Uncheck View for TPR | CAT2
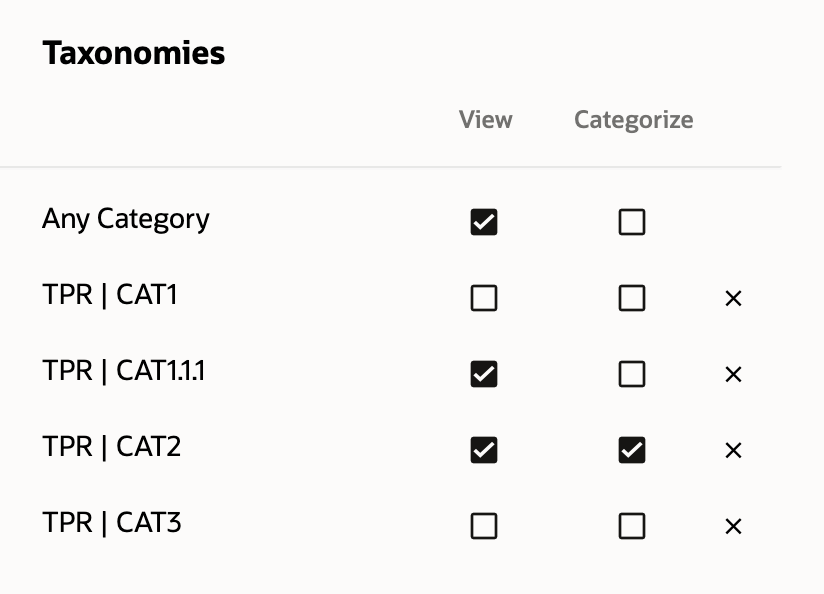 coord(484,450)
